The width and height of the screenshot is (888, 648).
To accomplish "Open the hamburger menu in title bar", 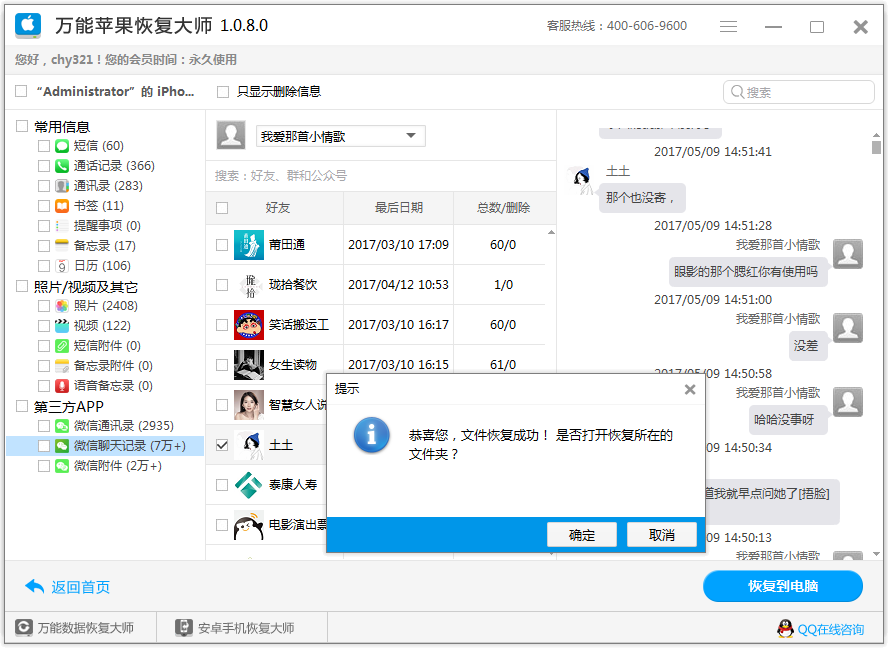I will [x=728, y=27].
